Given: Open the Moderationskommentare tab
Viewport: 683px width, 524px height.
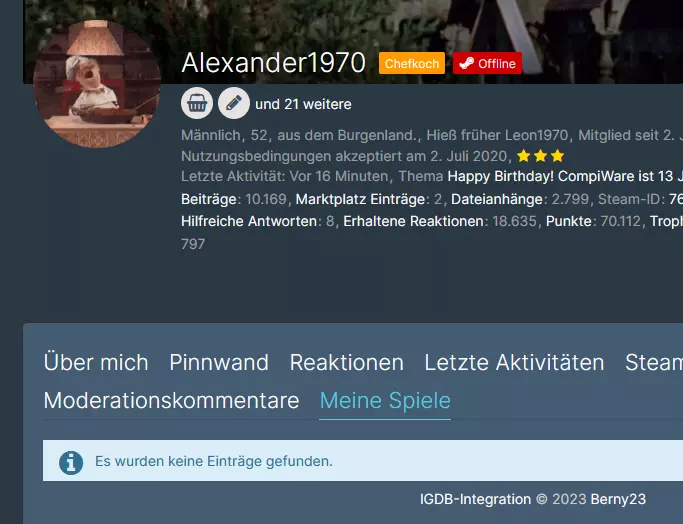Looking at the screenshot, I should (172, 400).
